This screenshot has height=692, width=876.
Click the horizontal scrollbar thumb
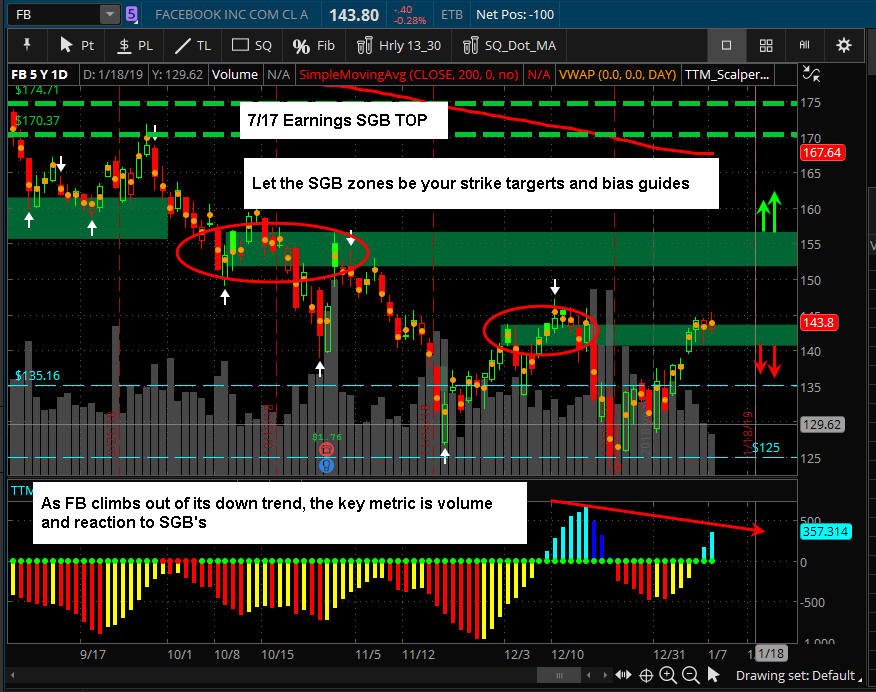click(559, 675)
